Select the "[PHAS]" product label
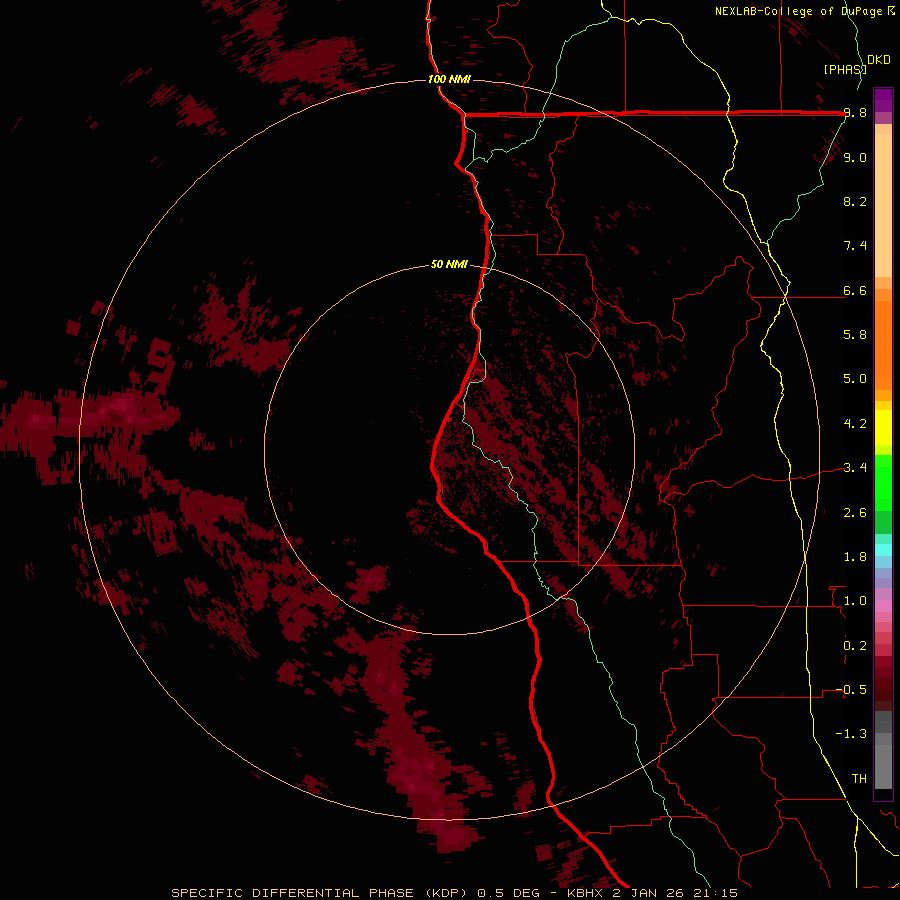The height and width of the screenshot is (900, 900). tap(845, 69)
